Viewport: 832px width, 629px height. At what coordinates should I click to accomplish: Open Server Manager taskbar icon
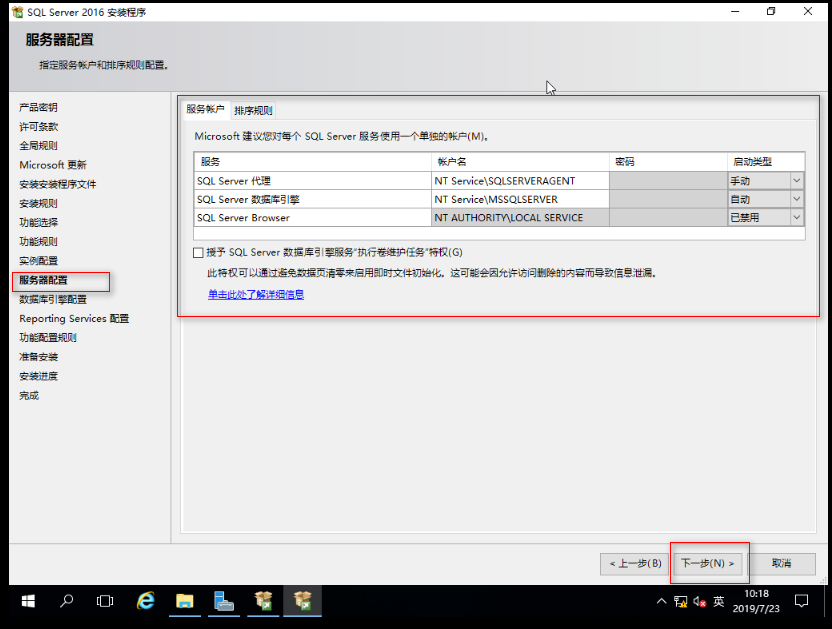pos(223,601)
